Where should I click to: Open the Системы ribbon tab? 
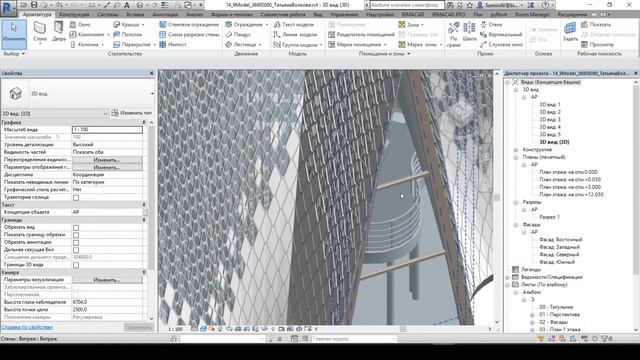point(108,14)
